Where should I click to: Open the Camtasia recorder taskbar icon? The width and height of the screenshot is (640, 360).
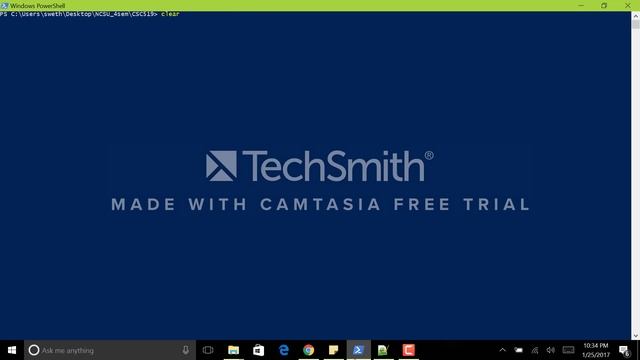coord(409,350)
